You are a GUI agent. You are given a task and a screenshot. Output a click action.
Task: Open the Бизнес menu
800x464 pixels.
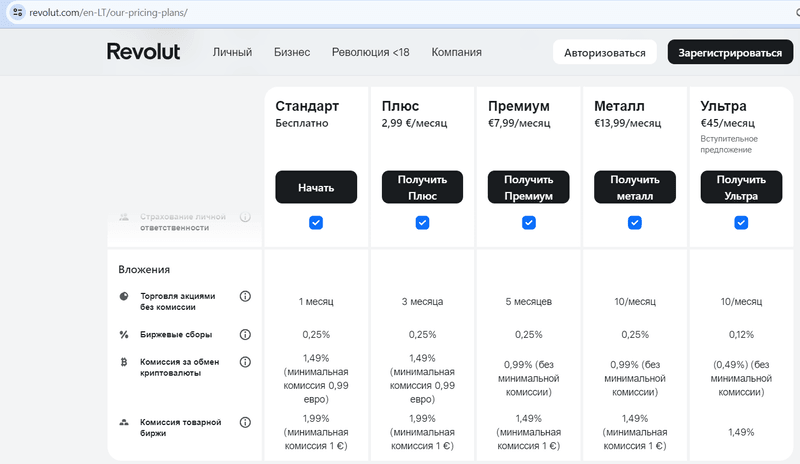coord(292,52)
